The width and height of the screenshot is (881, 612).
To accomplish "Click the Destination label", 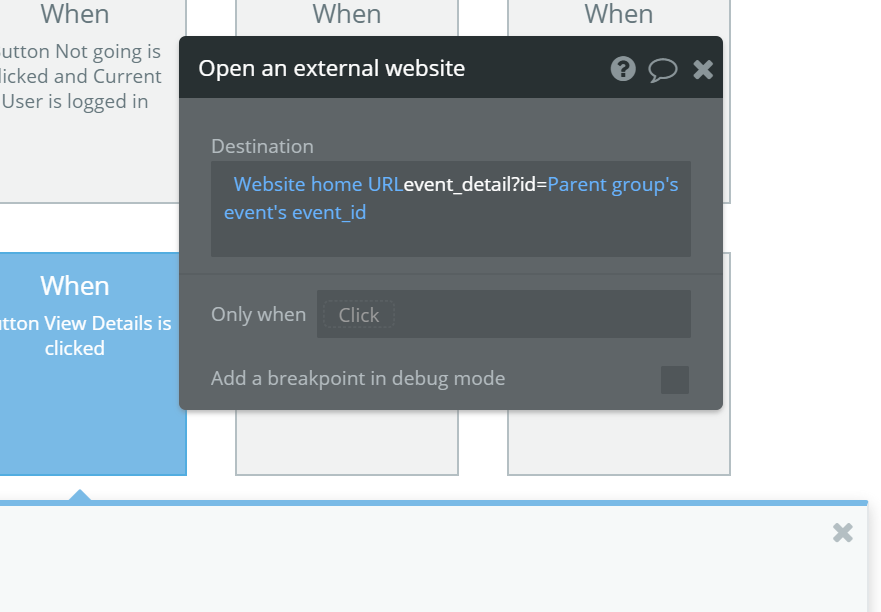I will pyautogui.click(x=262, y=147).
